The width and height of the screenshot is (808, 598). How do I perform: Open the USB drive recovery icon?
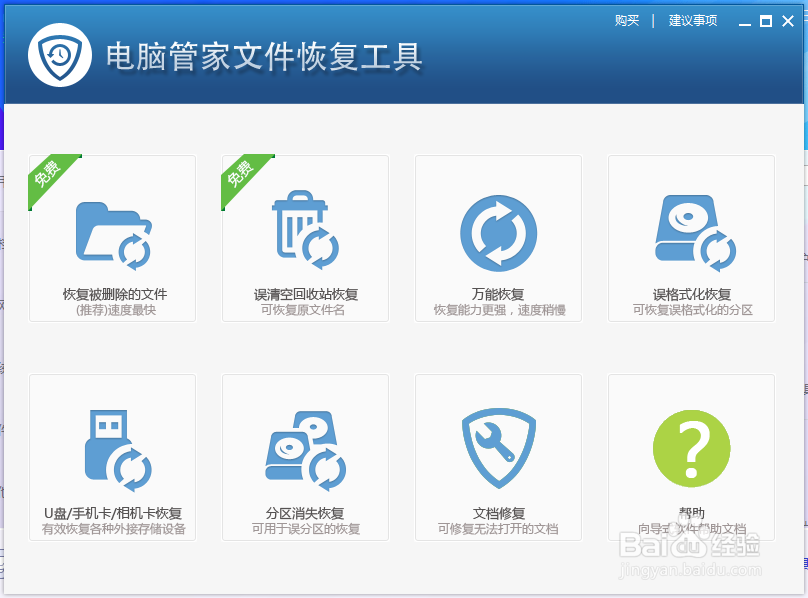(118, 451)
